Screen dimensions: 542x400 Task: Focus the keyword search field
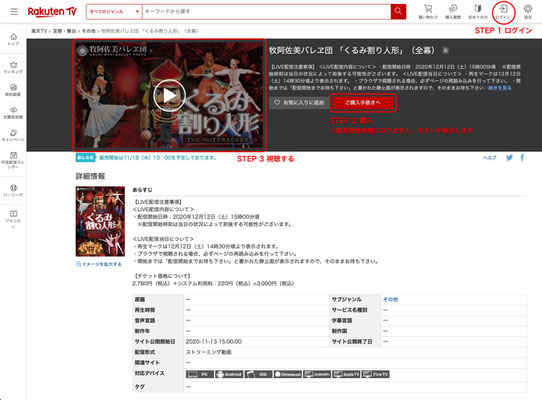(266, 12)
